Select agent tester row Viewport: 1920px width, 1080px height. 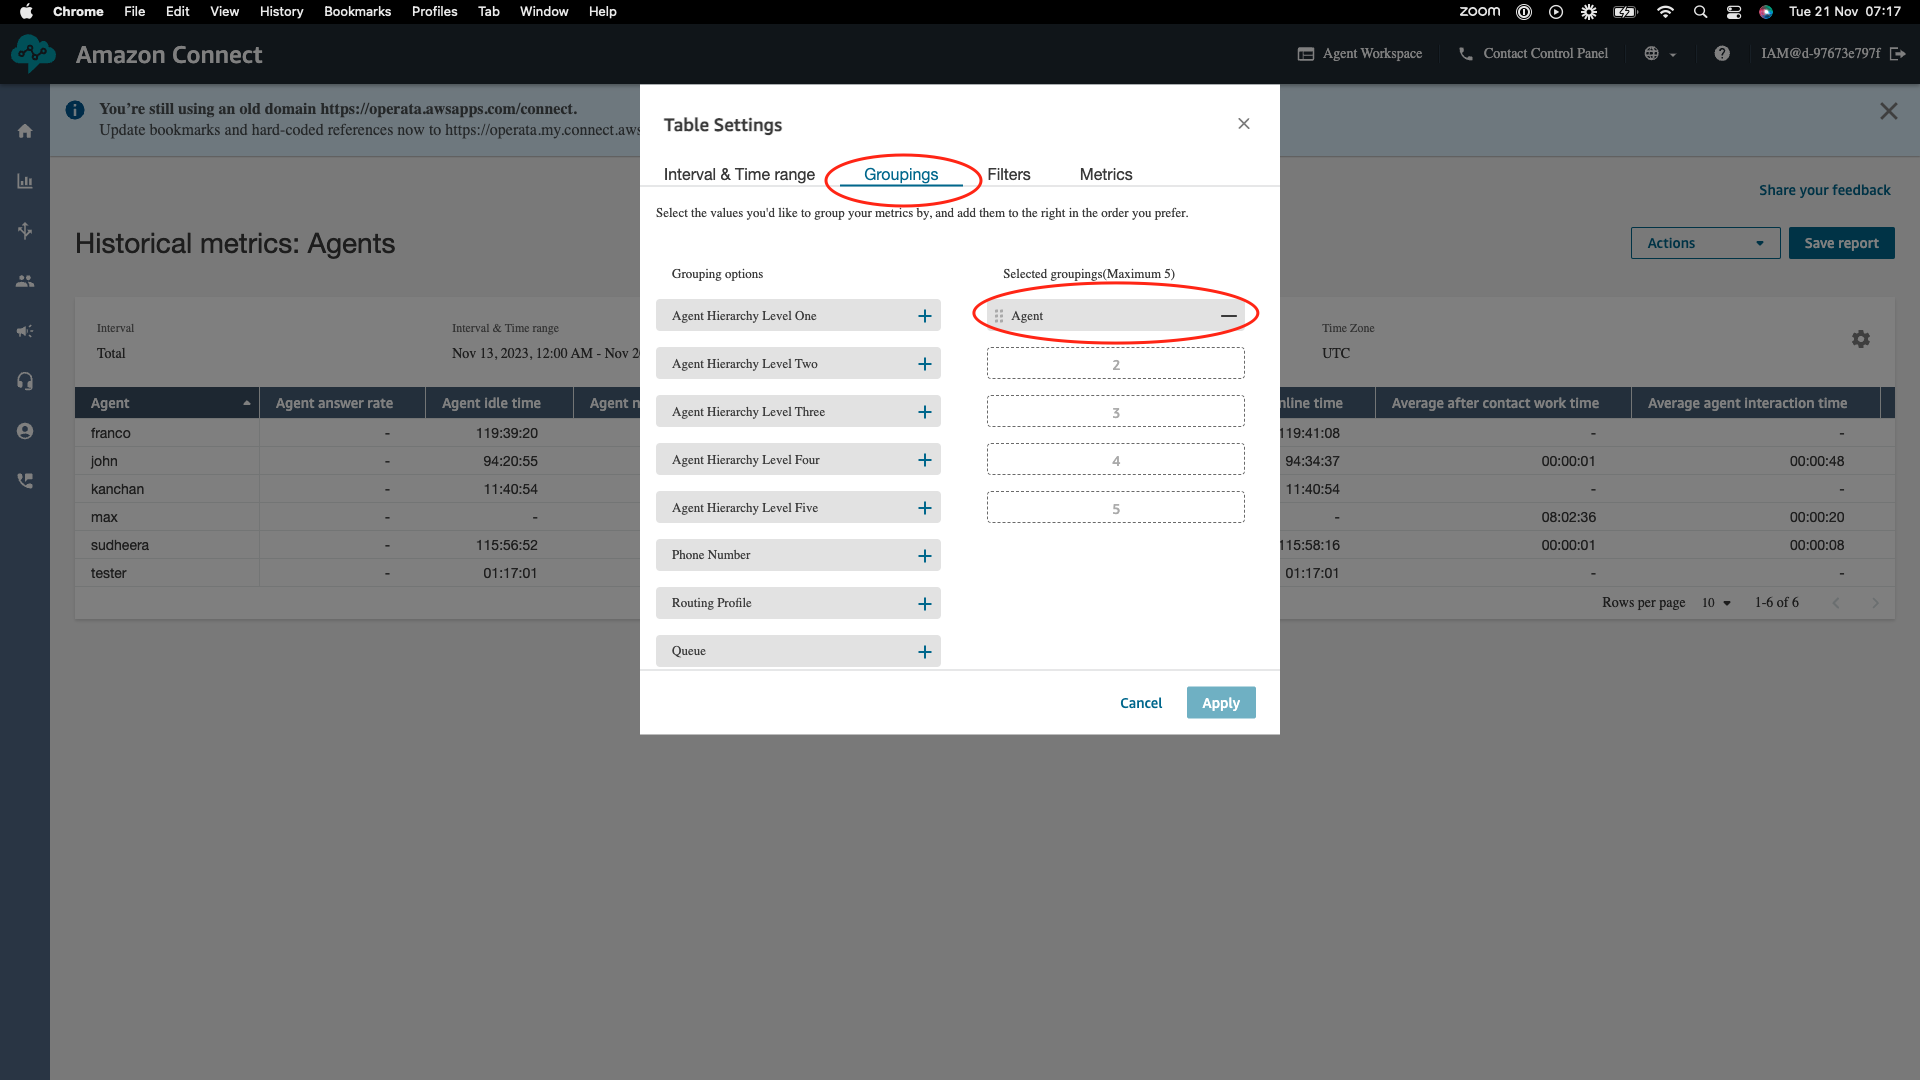[108, 573]
